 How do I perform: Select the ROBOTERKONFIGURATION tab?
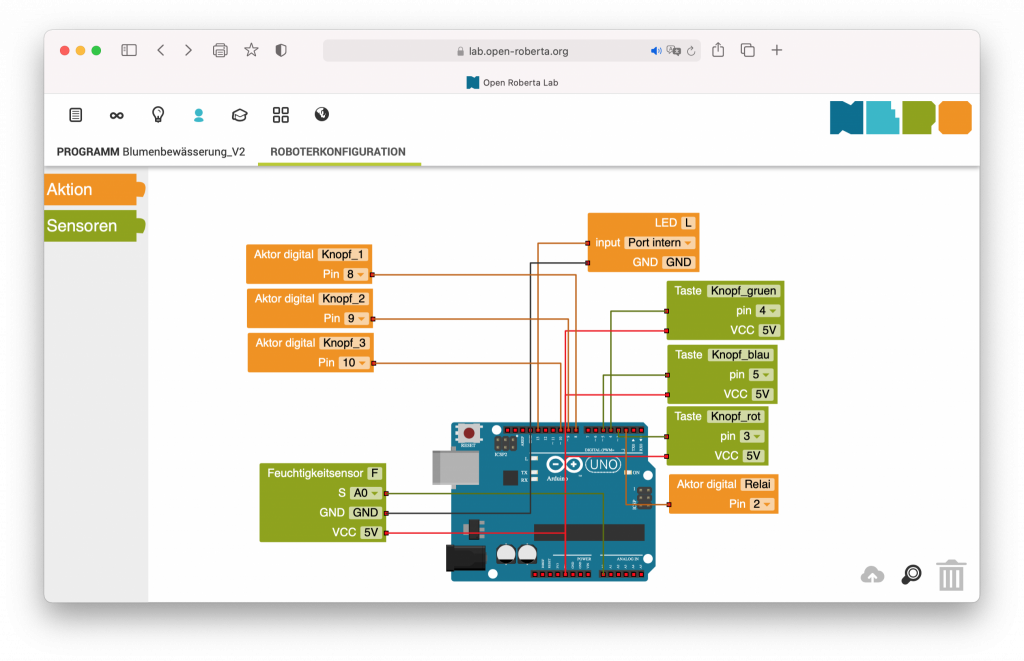[x=338, y=152]
